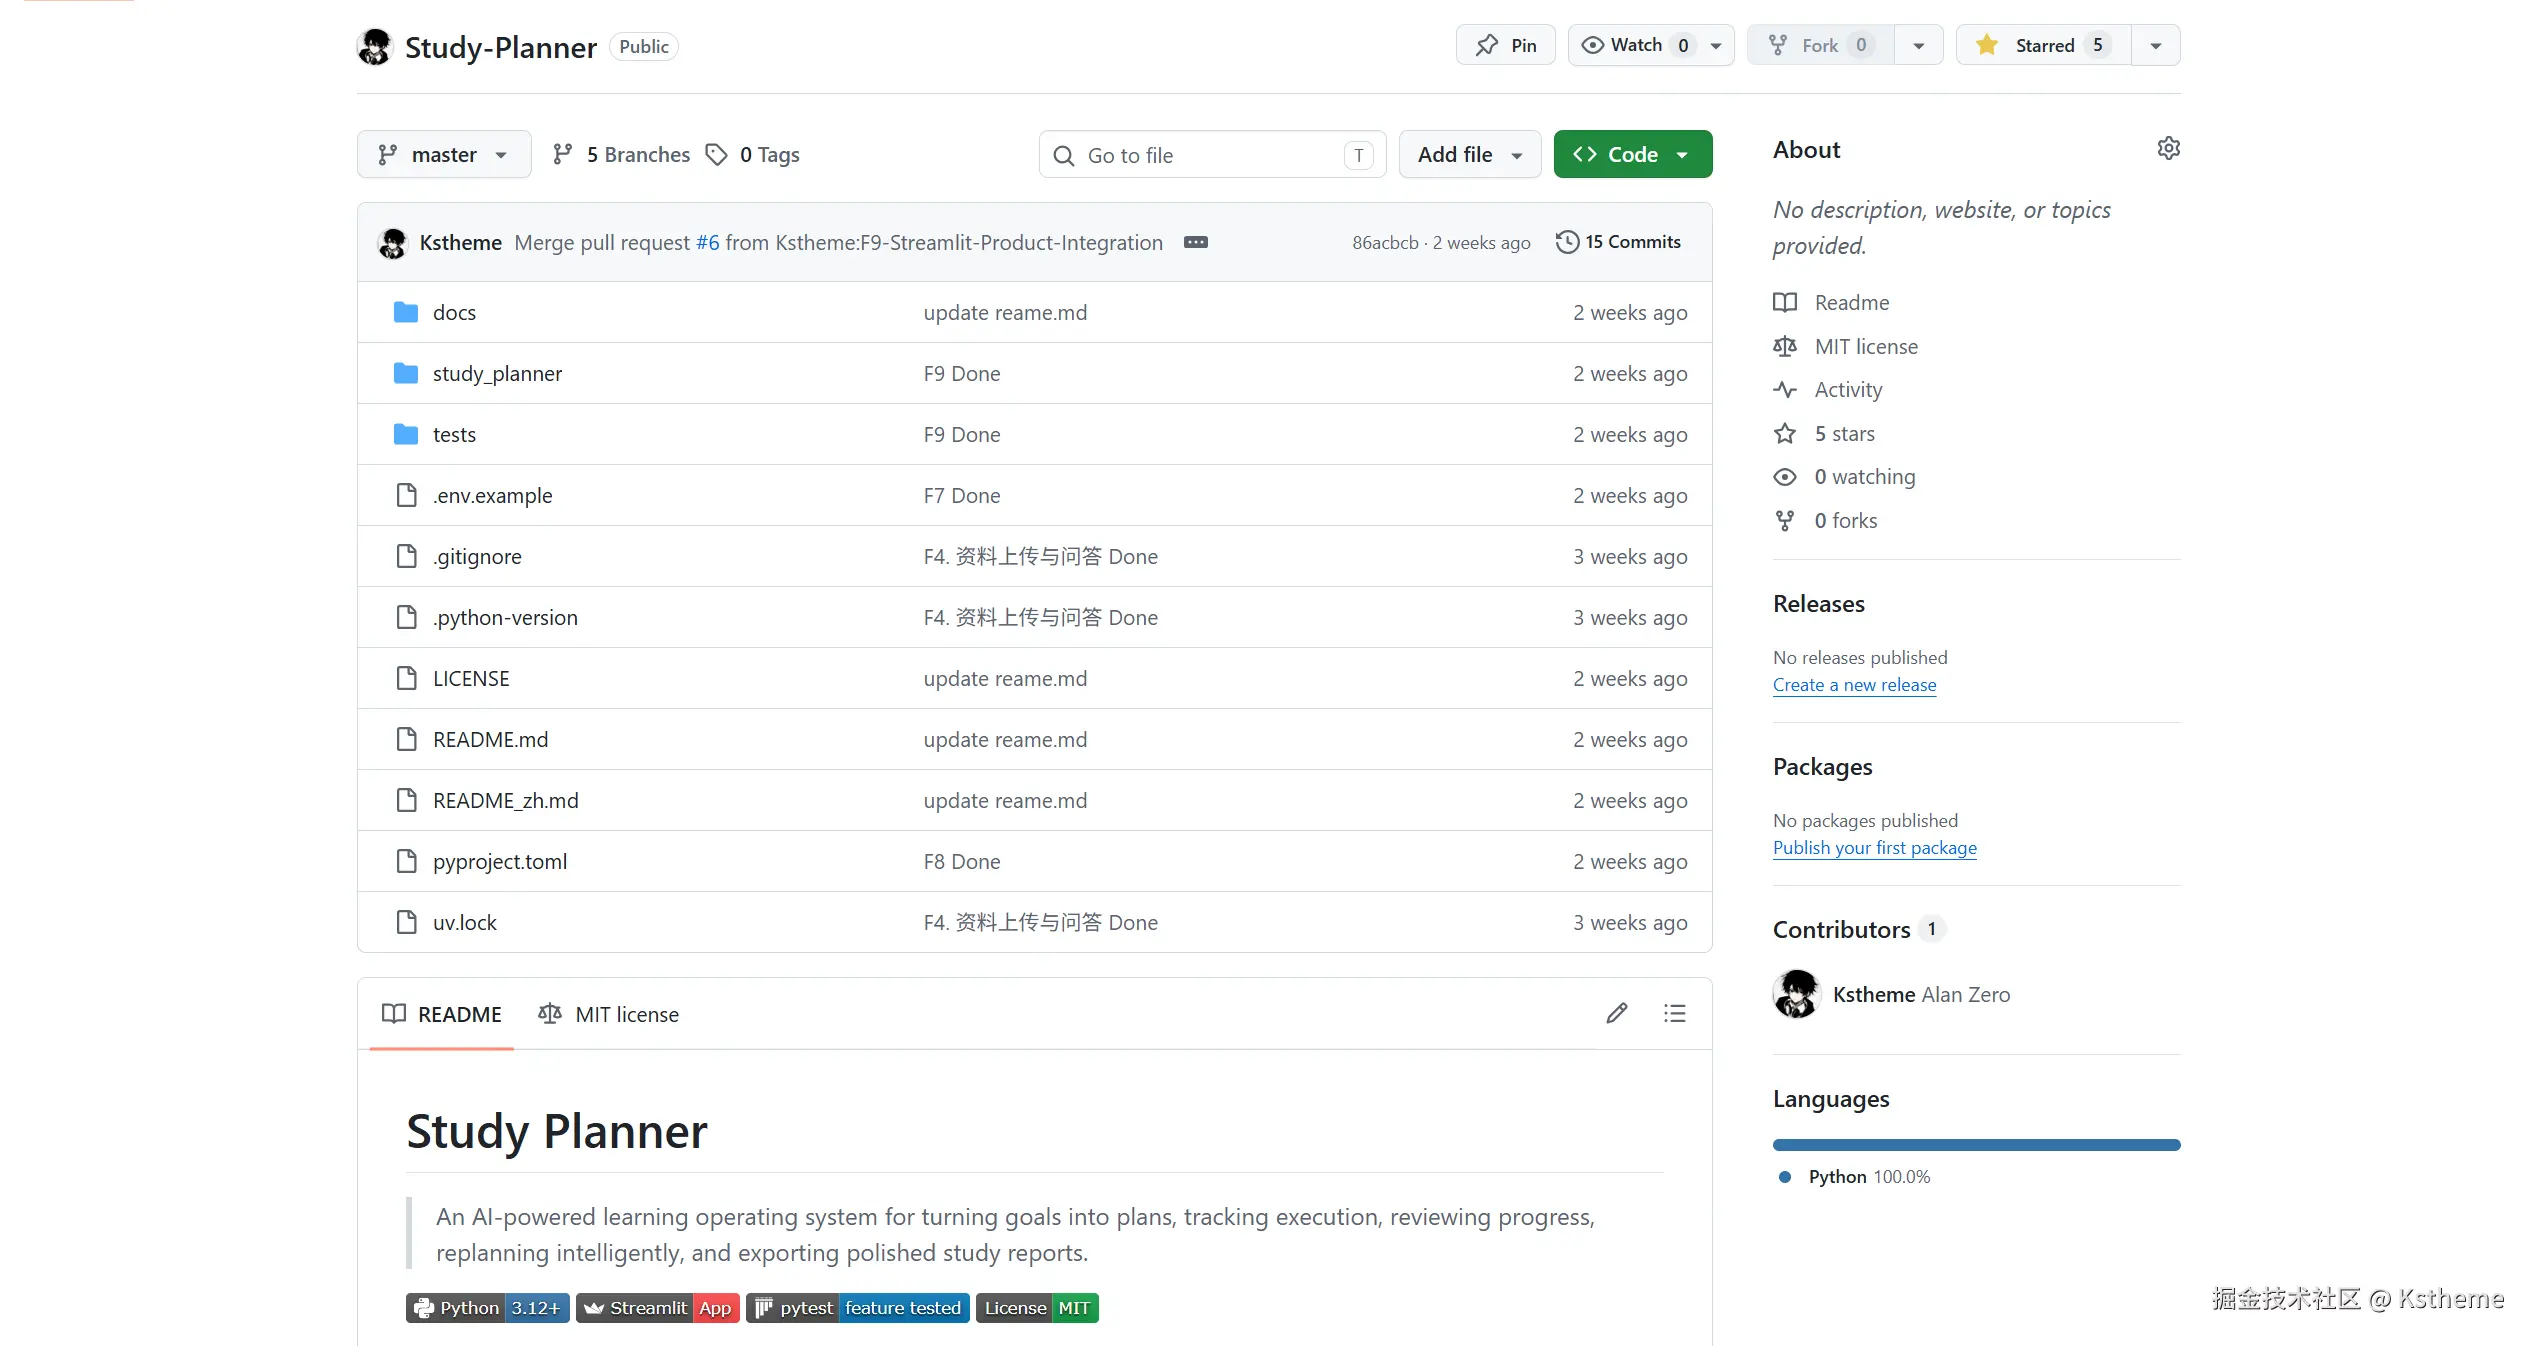Select the MIT license tab
Screen dimensions: 2538x1346
pos(608,1014)
